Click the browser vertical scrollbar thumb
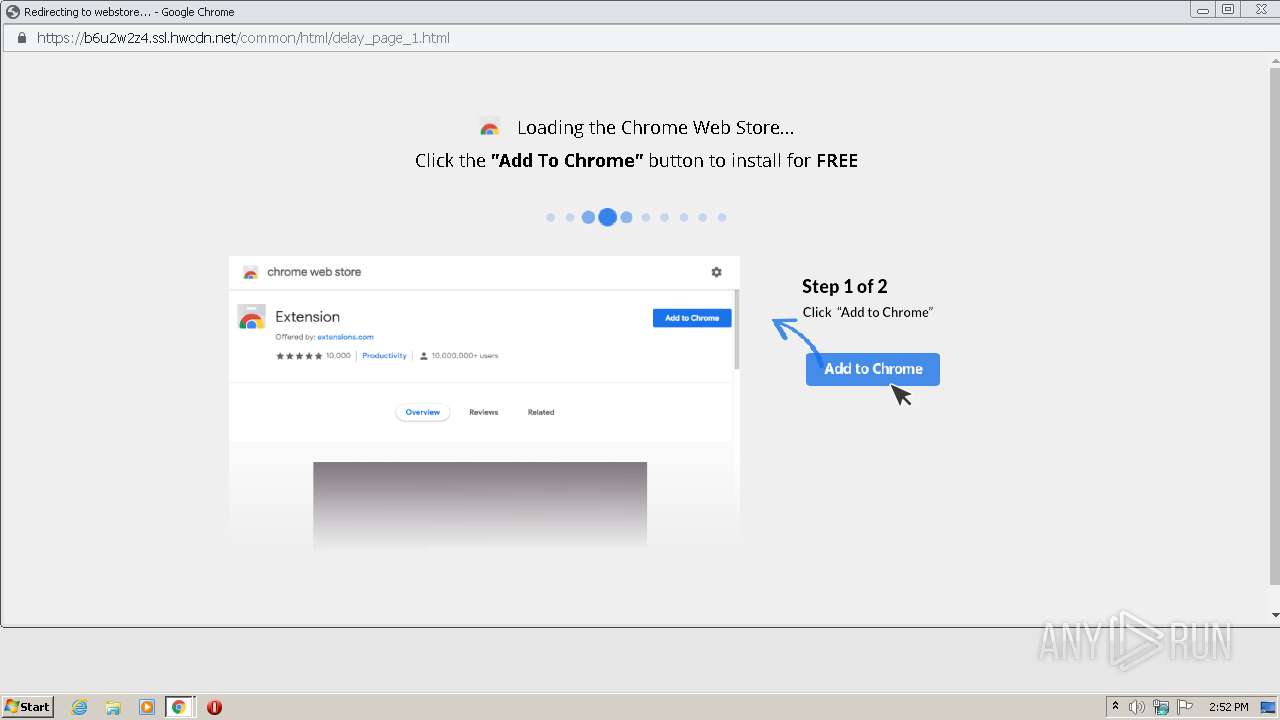 pos(1274,326)
